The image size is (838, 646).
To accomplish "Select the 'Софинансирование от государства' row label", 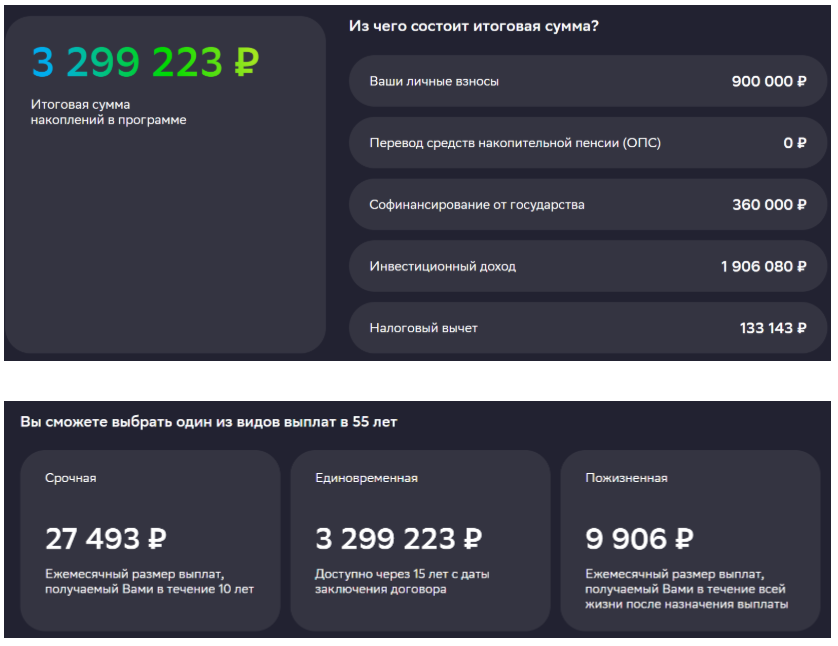I will [x=477, y=205].
